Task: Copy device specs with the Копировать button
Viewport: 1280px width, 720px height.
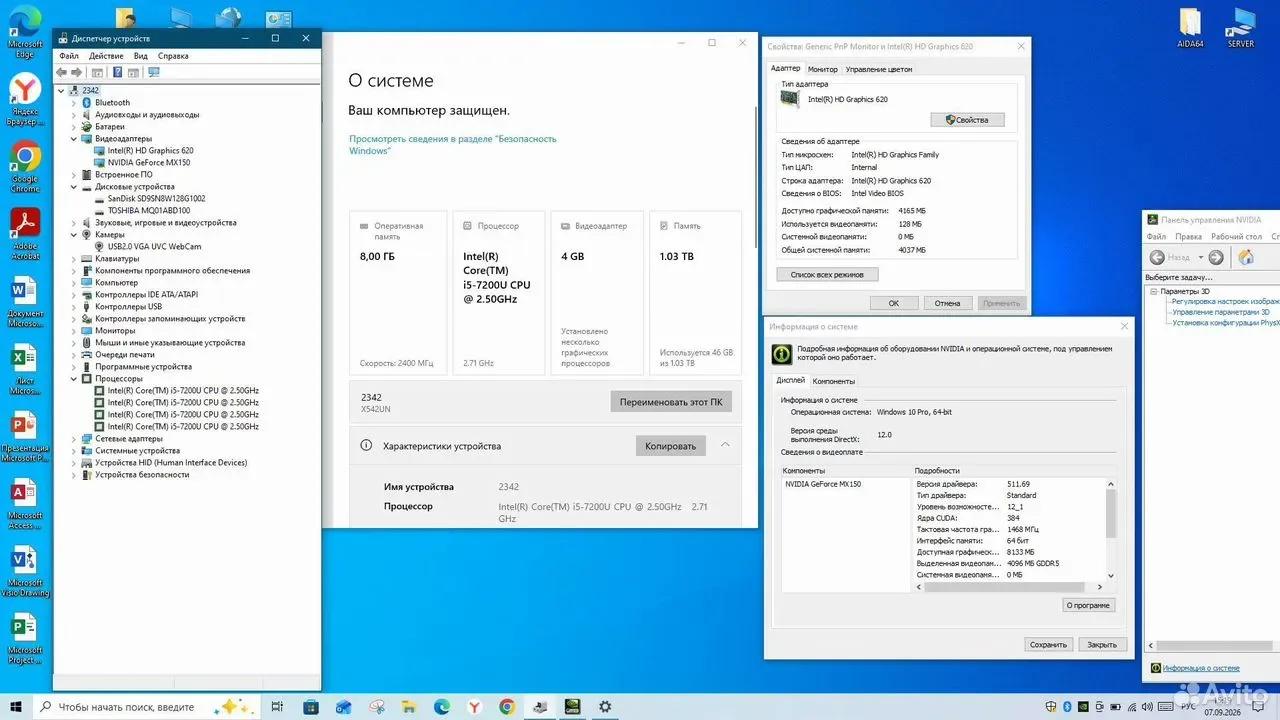Action: tap(670, 446)
